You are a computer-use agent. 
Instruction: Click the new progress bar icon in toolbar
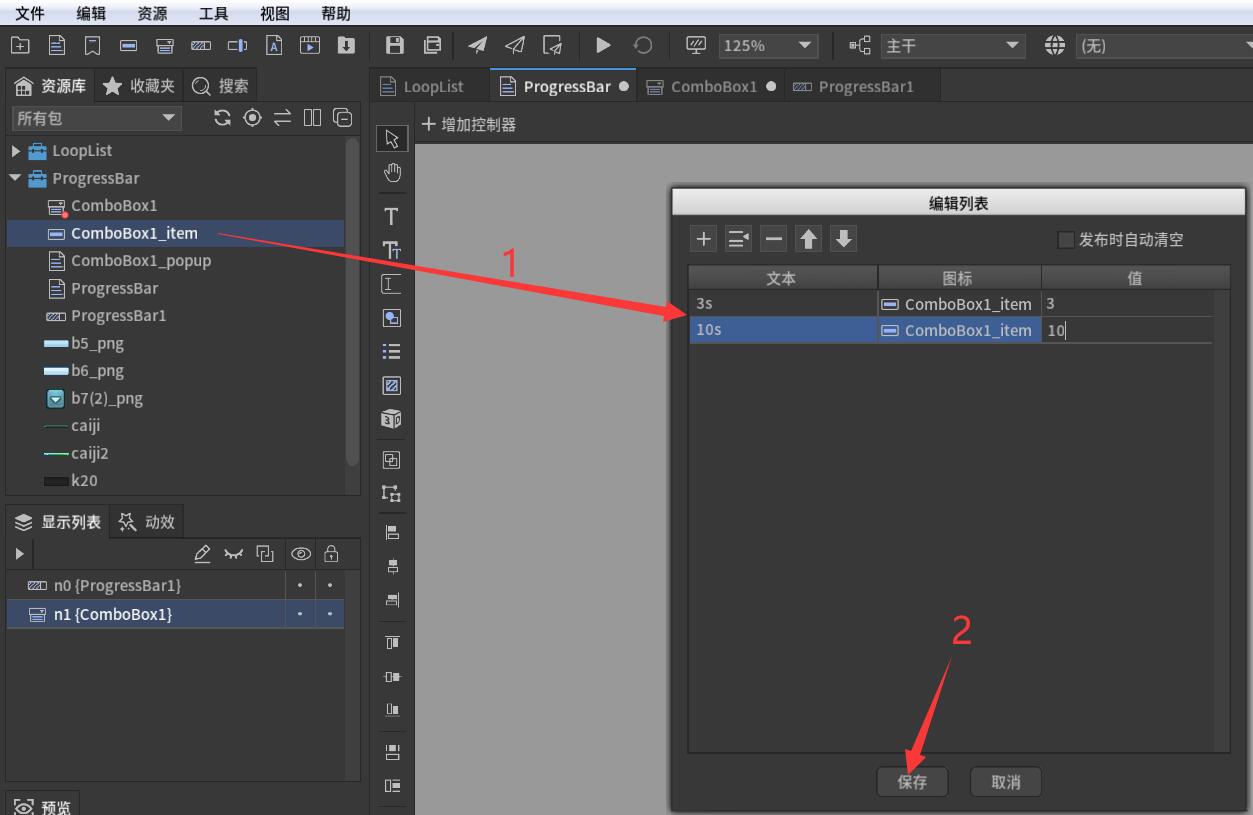201,45
